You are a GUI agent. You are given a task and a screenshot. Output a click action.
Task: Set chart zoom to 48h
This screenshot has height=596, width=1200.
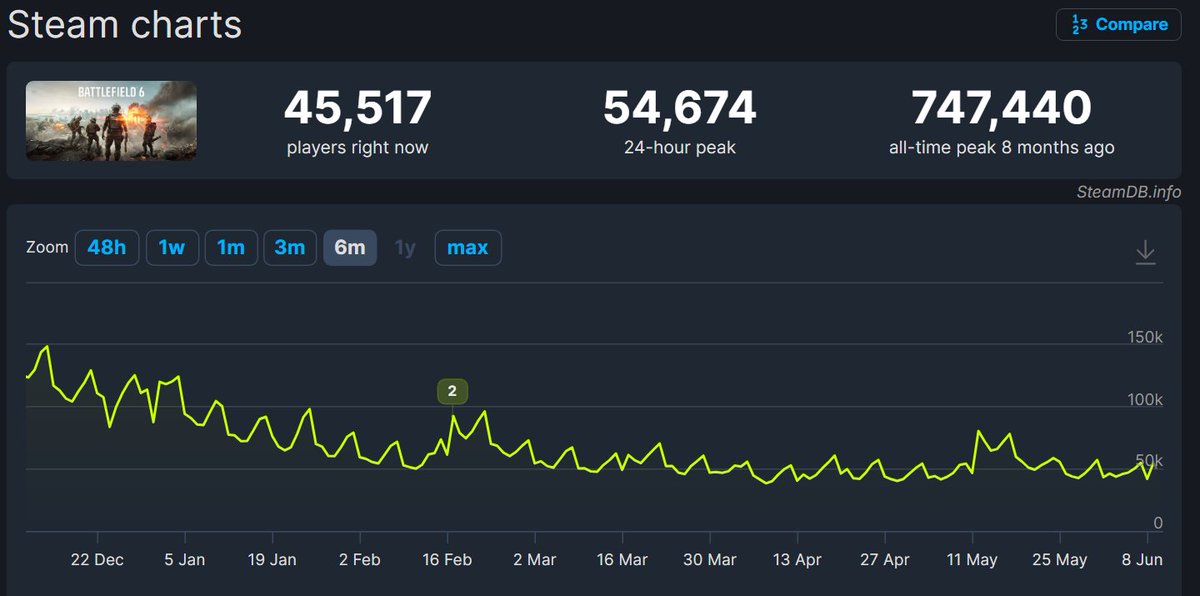(x=107, y=247)
